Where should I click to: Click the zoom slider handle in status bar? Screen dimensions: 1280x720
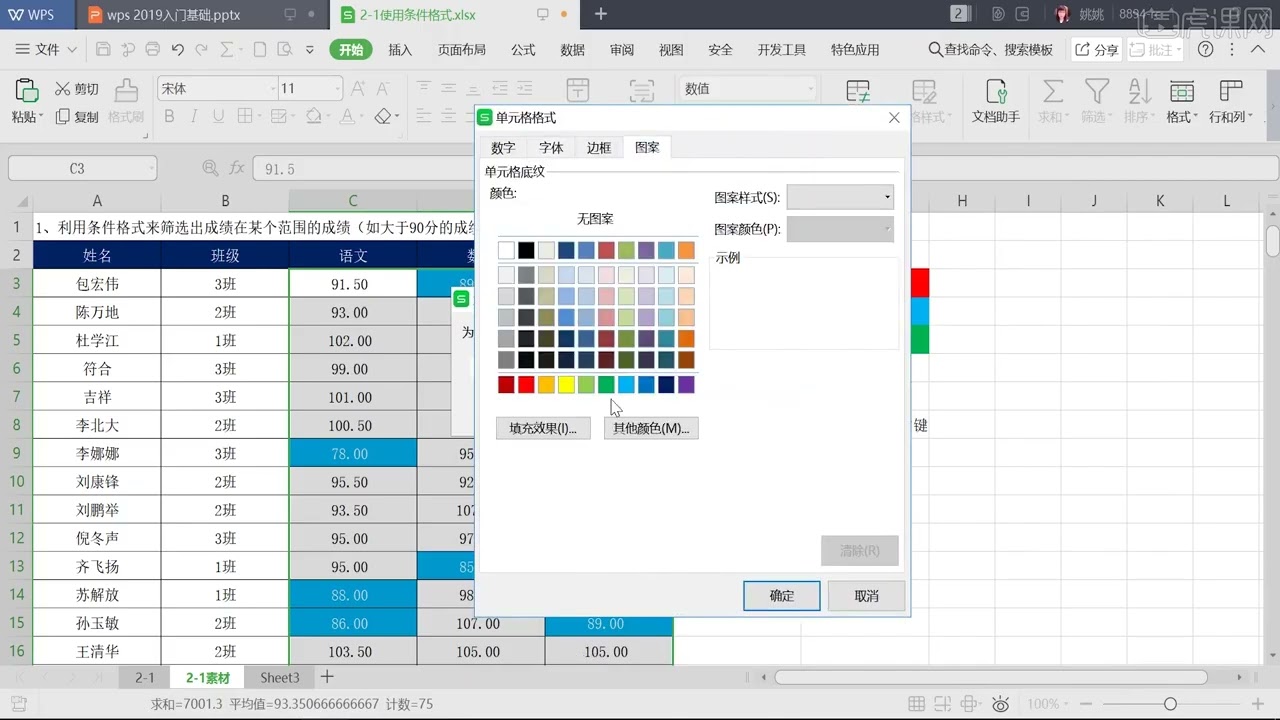[x=1170, y=704]
